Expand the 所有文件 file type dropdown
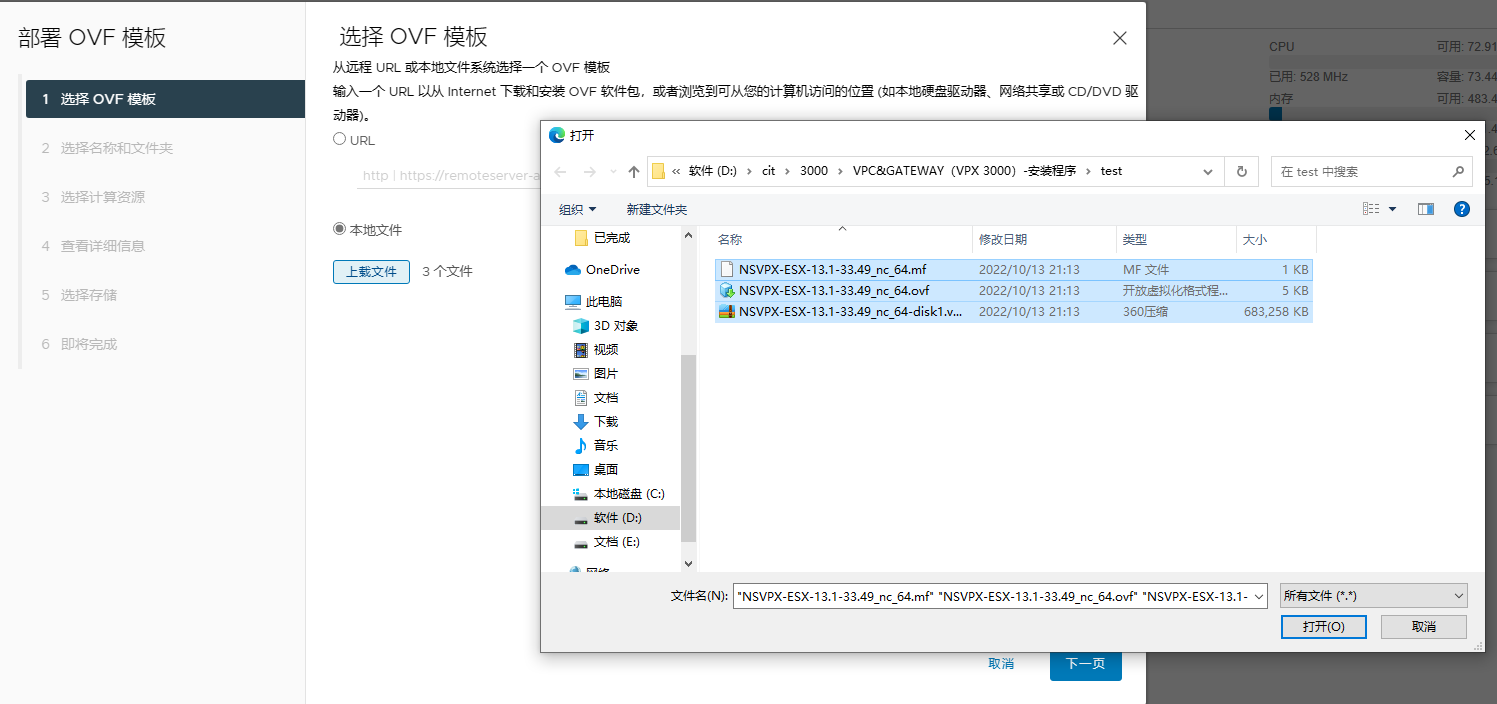1497x704 pixels. pyautogui.click(x=1373, y=596)
